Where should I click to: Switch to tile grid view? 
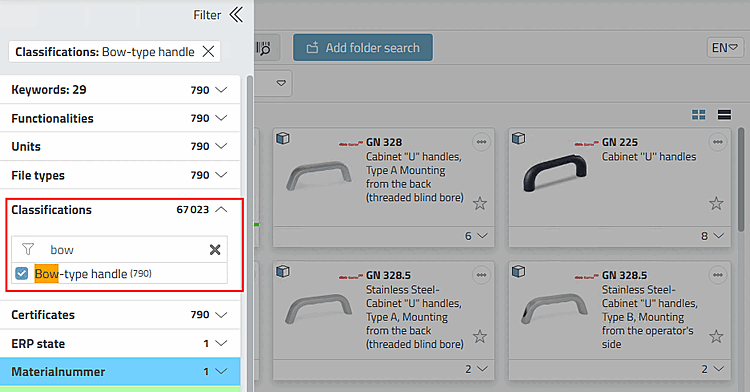click(698, 115)
